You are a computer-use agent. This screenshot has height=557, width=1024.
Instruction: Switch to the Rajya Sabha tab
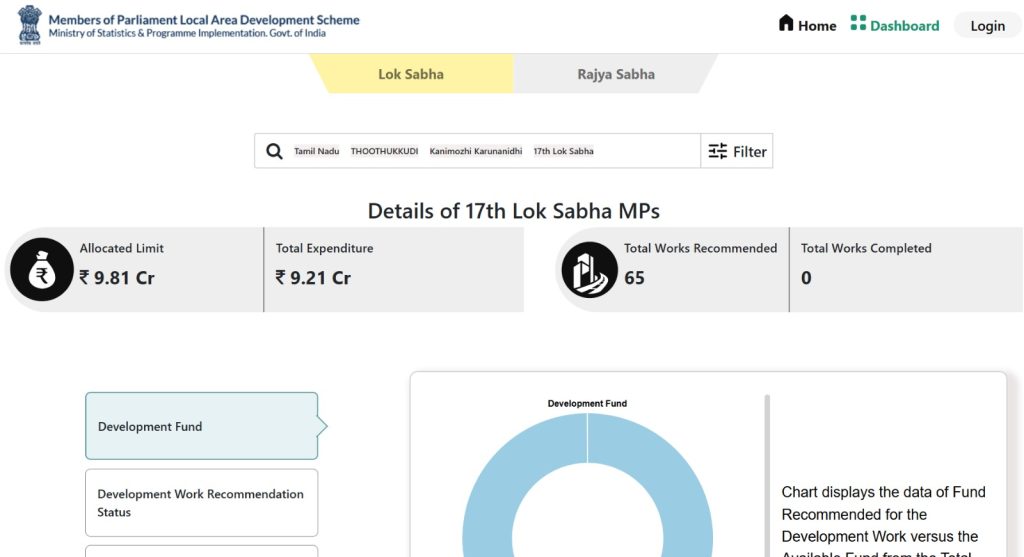(616, 74)
